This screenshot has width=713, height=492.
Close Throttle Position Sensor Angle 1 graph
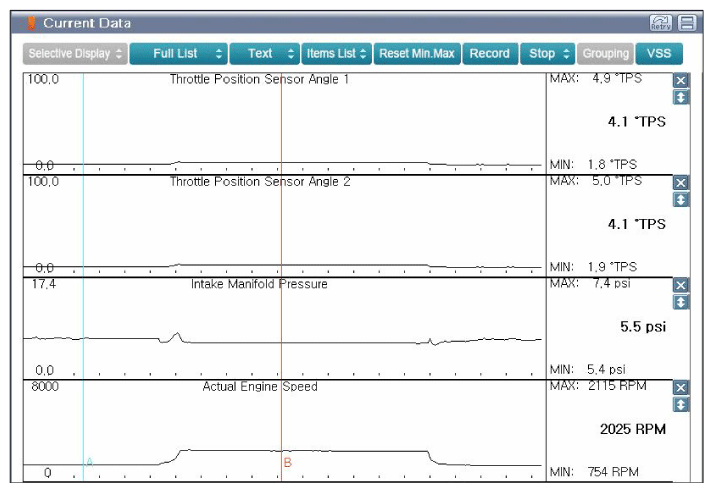tap(680, 80)
